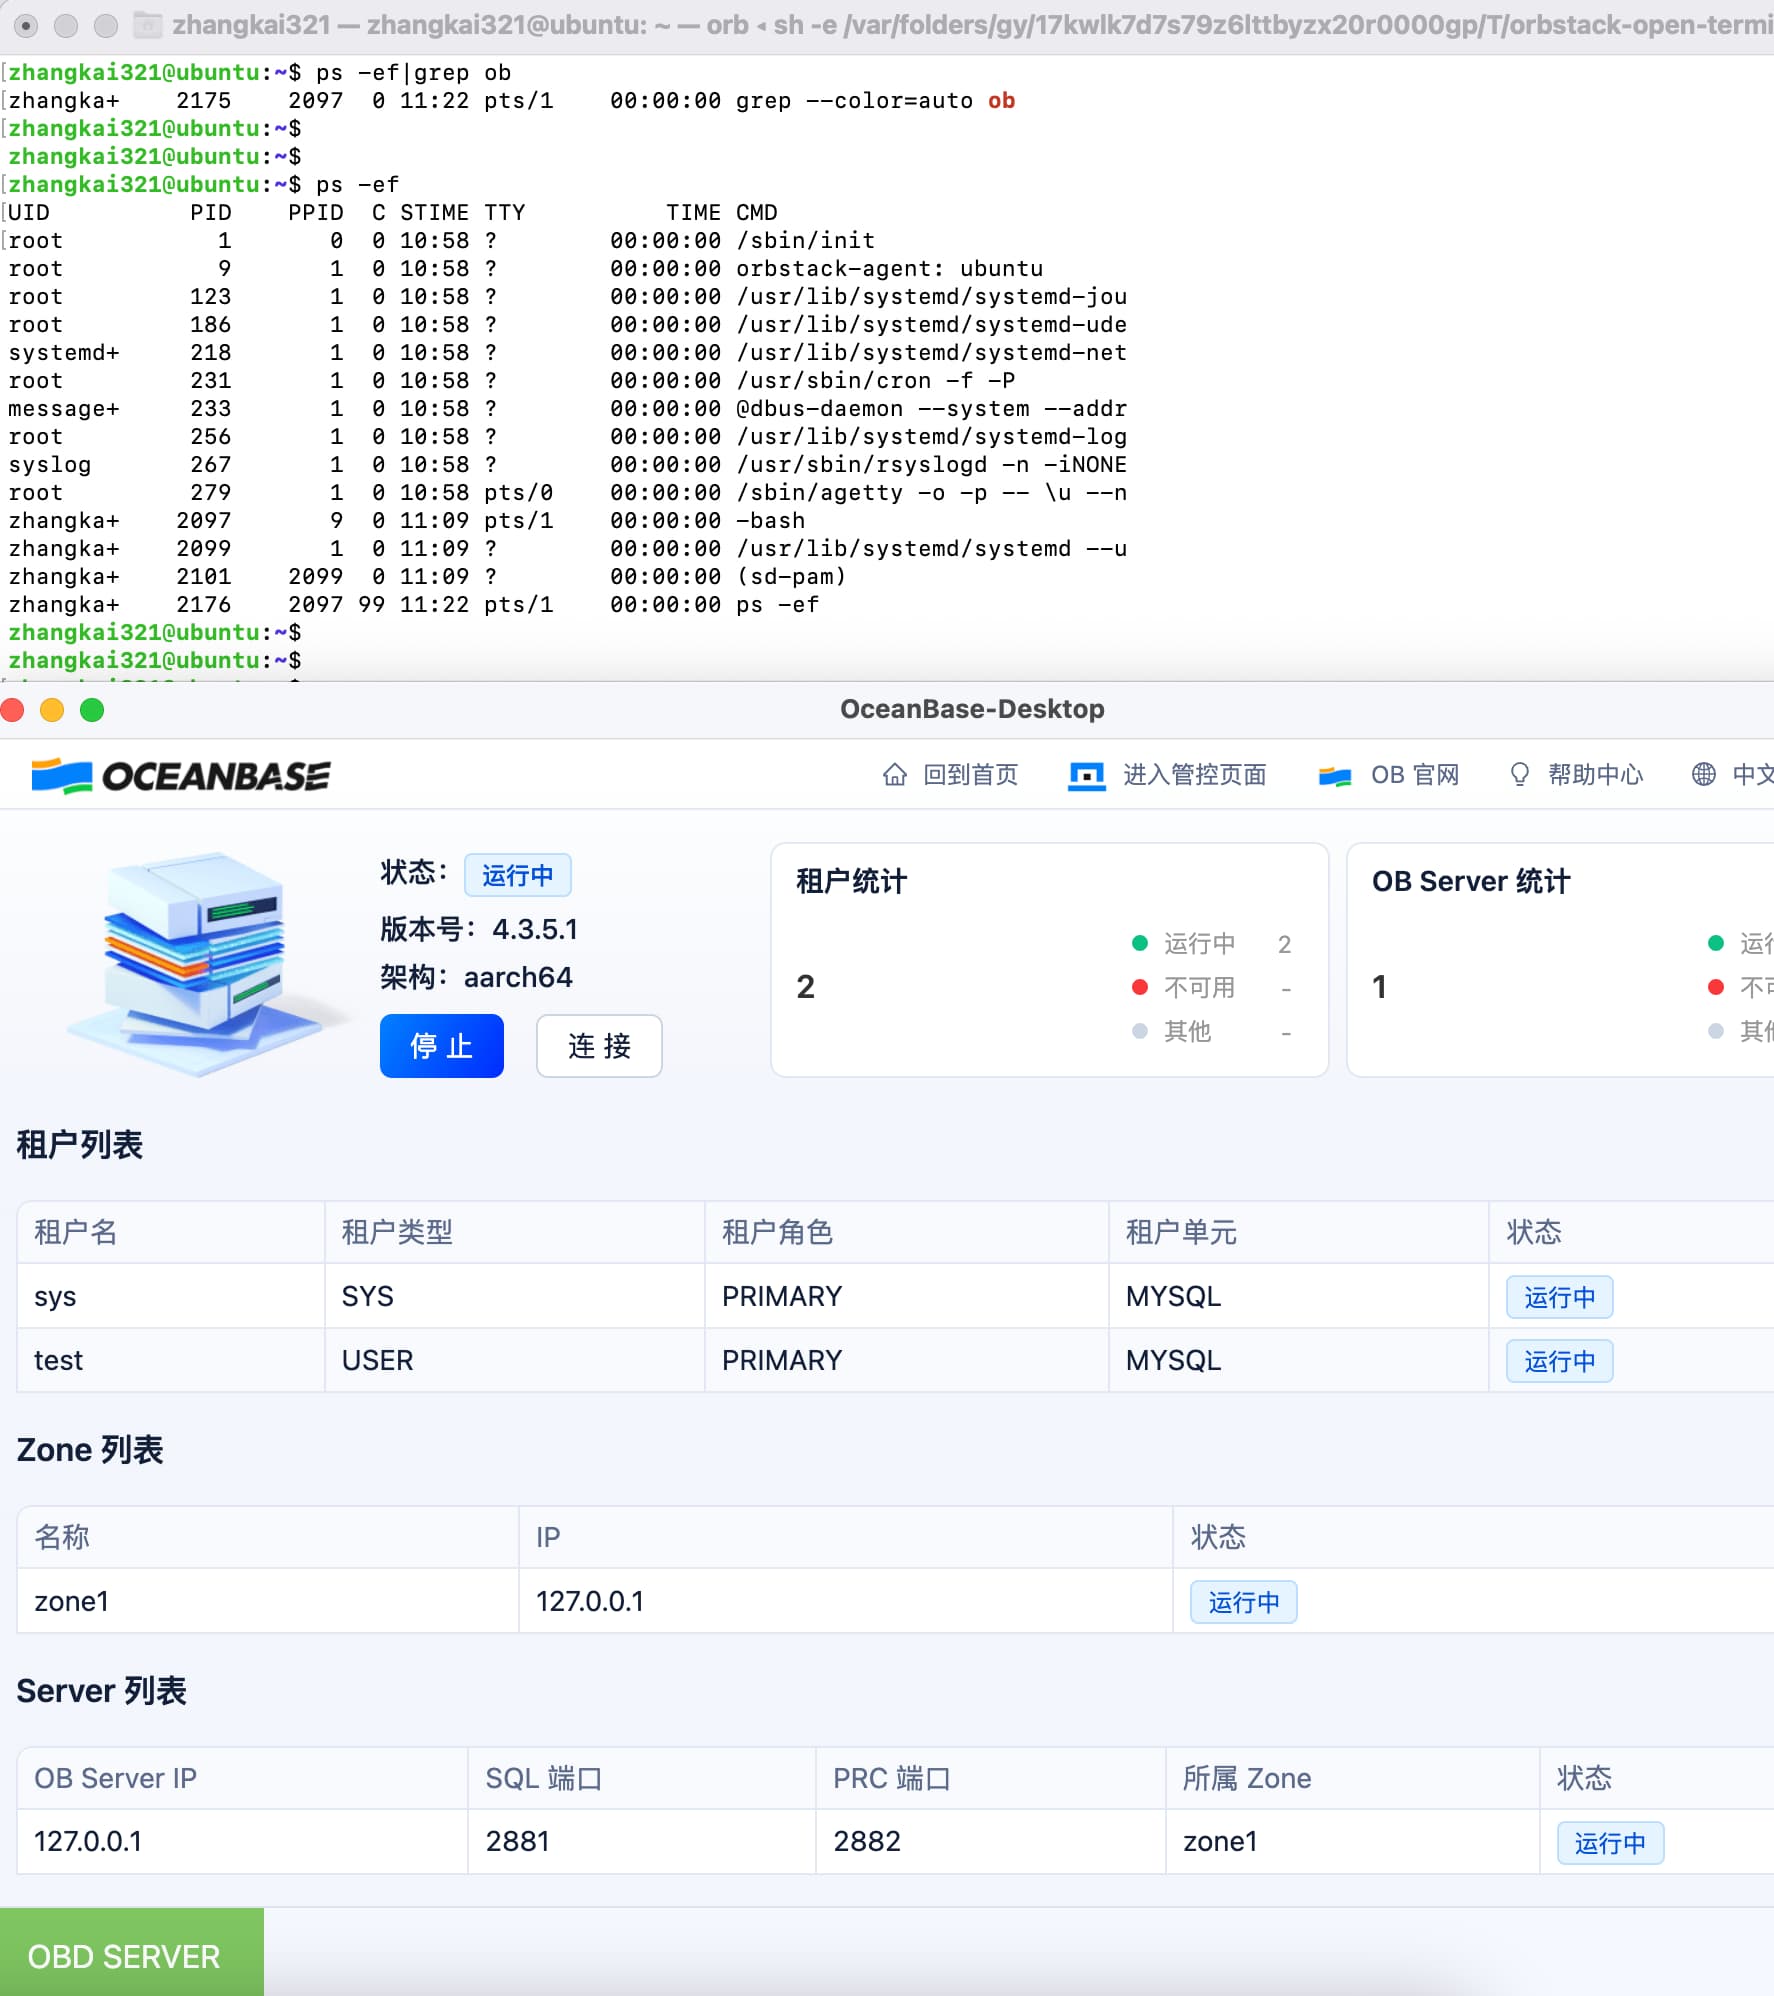This screenshot has width=1774, height=1996.
Task: Maximize the OceanBase-Desktop window
Action: (x=92, y=710)
